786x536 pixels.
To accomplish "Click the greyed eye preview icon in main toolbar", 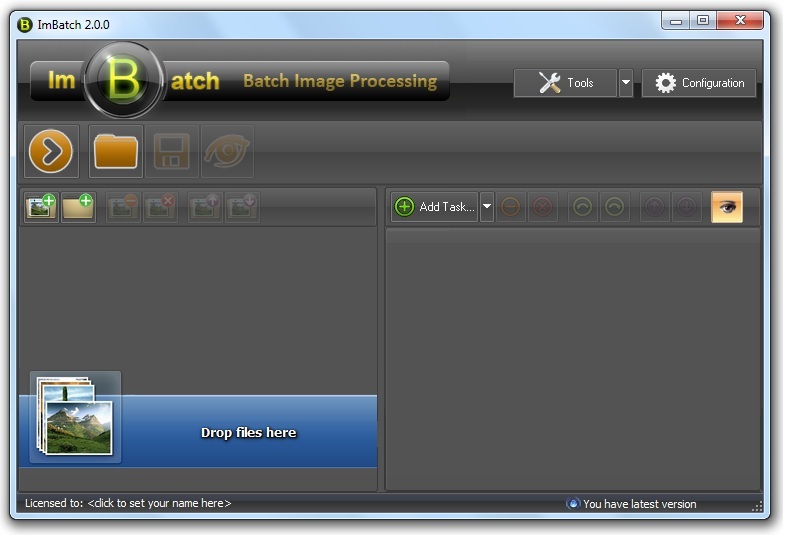I will 227,151.
